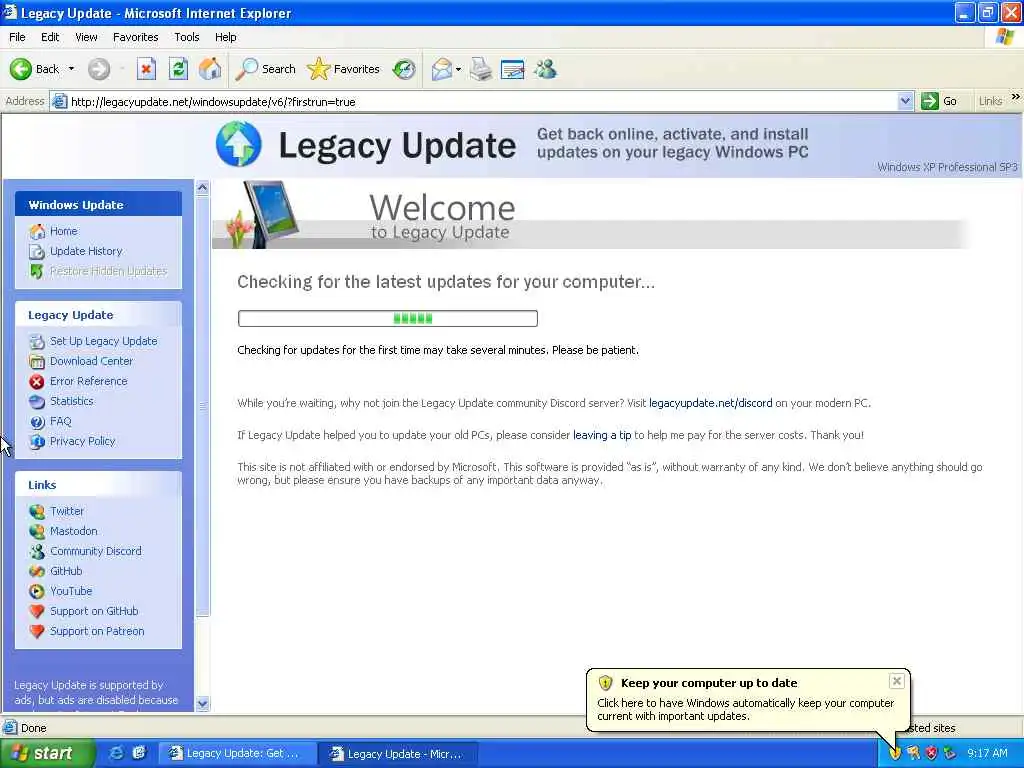Stop loading with the red X icon
1024x768 pixels.
tap(146, 69)
